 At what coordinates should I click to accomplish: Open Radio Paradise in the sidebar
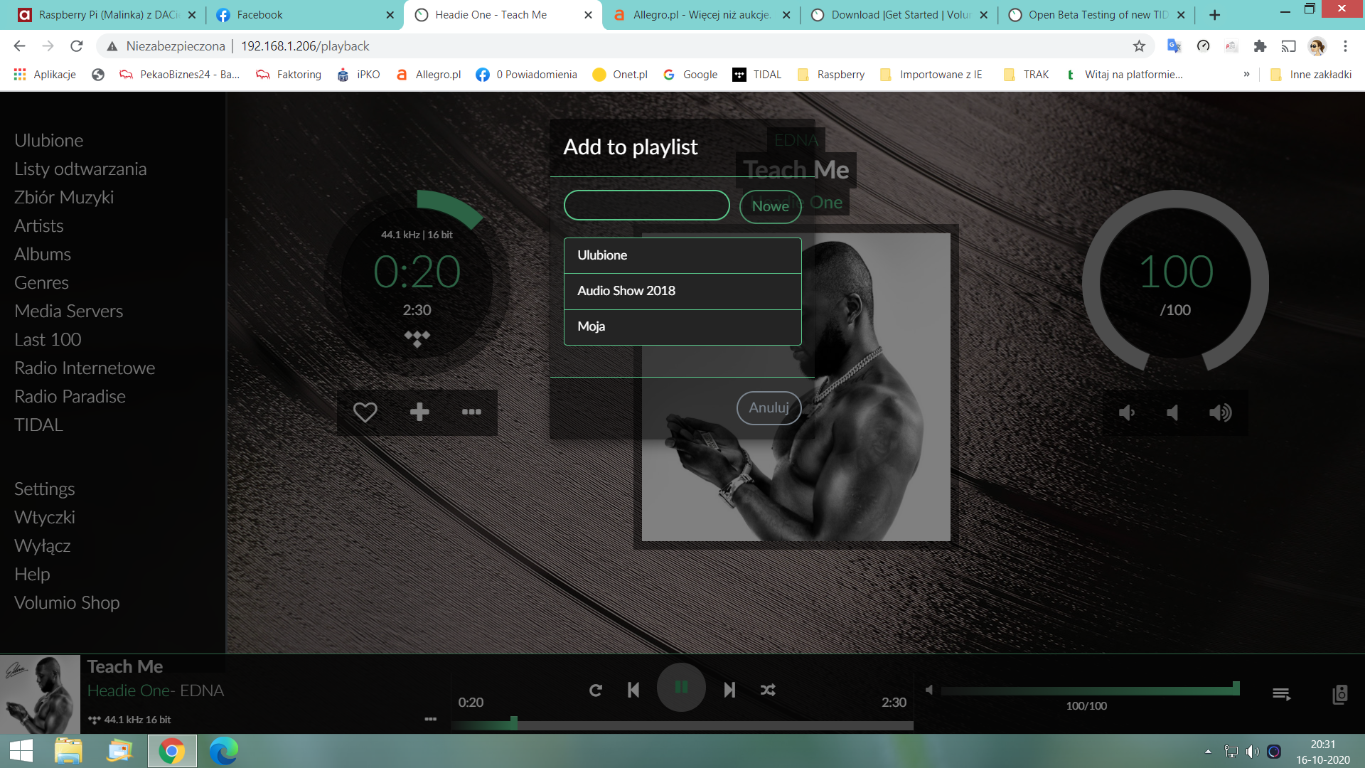coord(70,396)
